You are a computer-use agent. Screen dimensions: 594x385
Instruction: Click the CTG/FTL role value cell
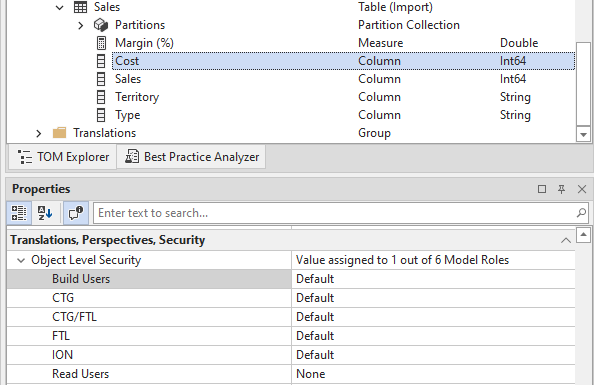tap(433, 317)
